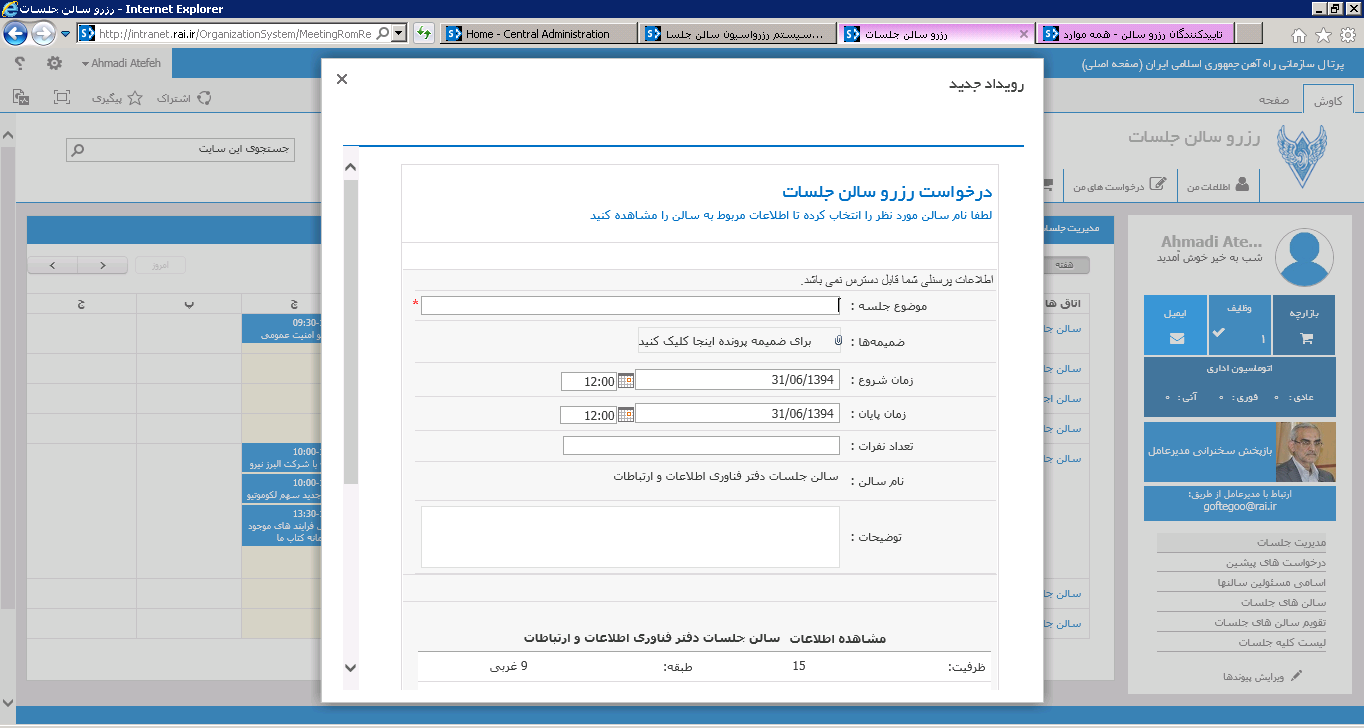The width and height of the screenshot is (1364, 728).
Task: Click the paperclip attachment icon
Action: pos(837,341)
